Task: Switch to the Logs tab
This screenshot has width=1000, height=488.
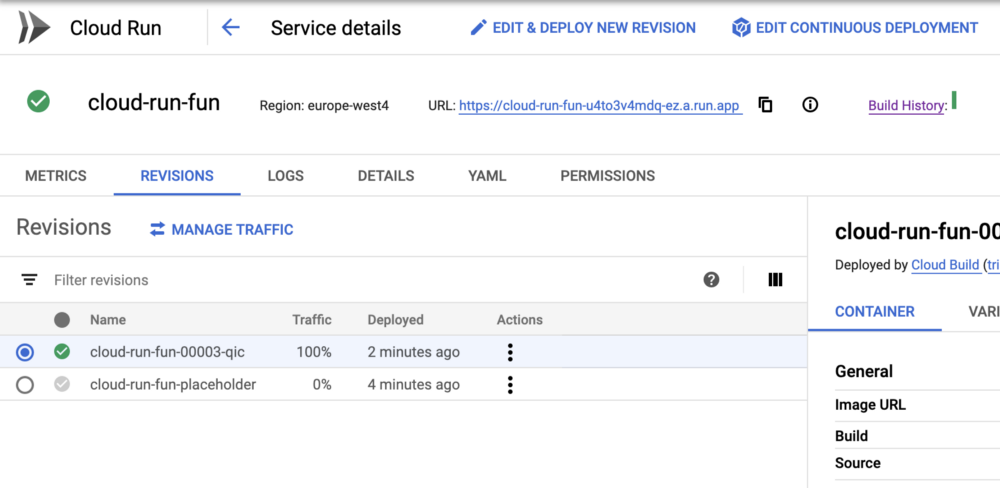Action: 285,176
